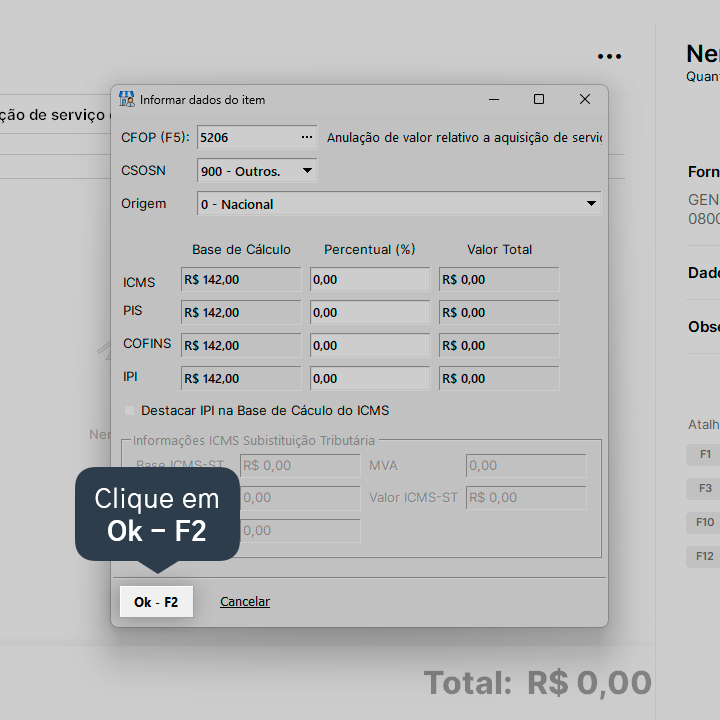
Task: Minimize the Informar dados do item dialog
Action: click(x=494, y=99)
